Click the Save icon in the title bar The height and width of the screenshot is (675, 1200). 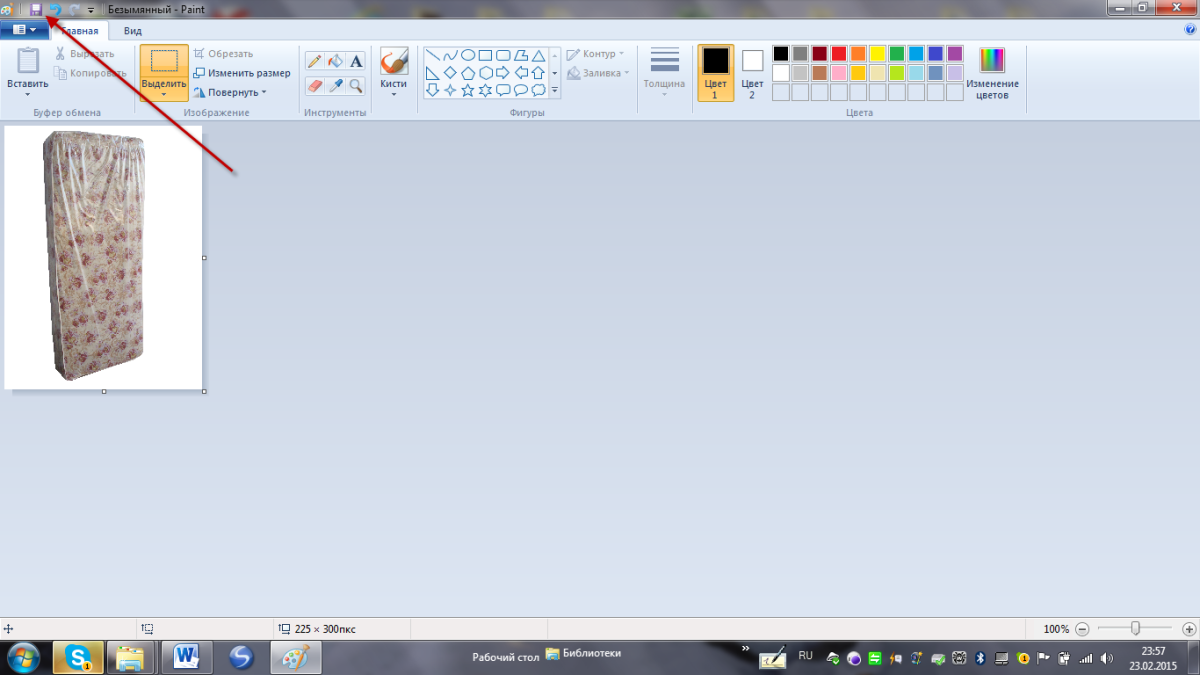pyautogui.click(x=36, y=9)
